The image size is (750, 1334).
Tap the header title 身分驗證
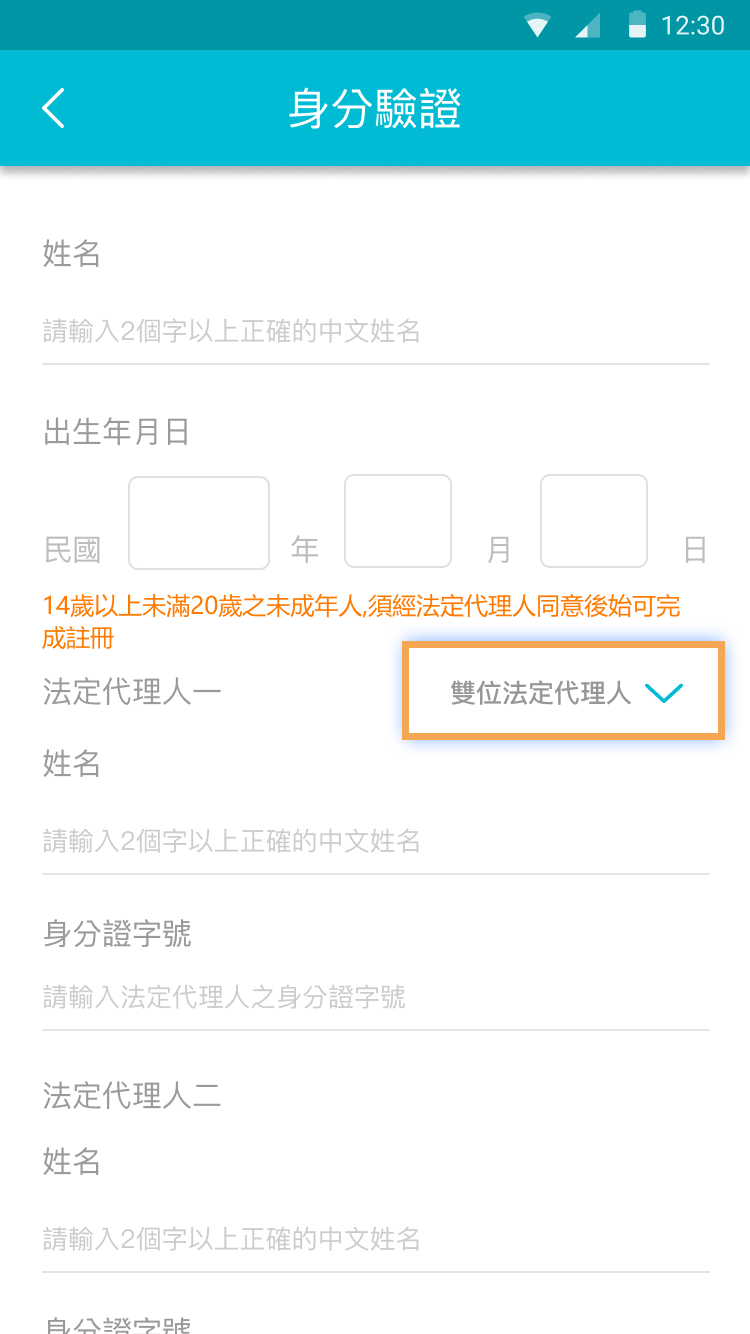tap(375, 108)
